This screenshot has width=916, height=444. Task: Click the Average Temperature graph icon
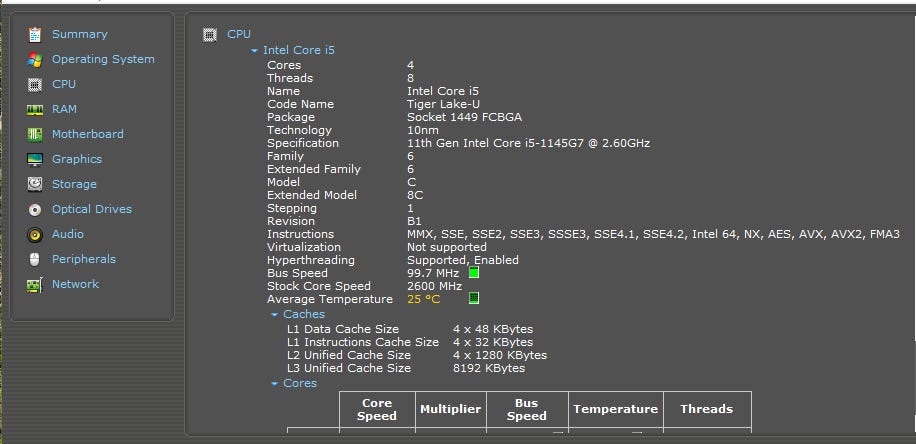474,299
